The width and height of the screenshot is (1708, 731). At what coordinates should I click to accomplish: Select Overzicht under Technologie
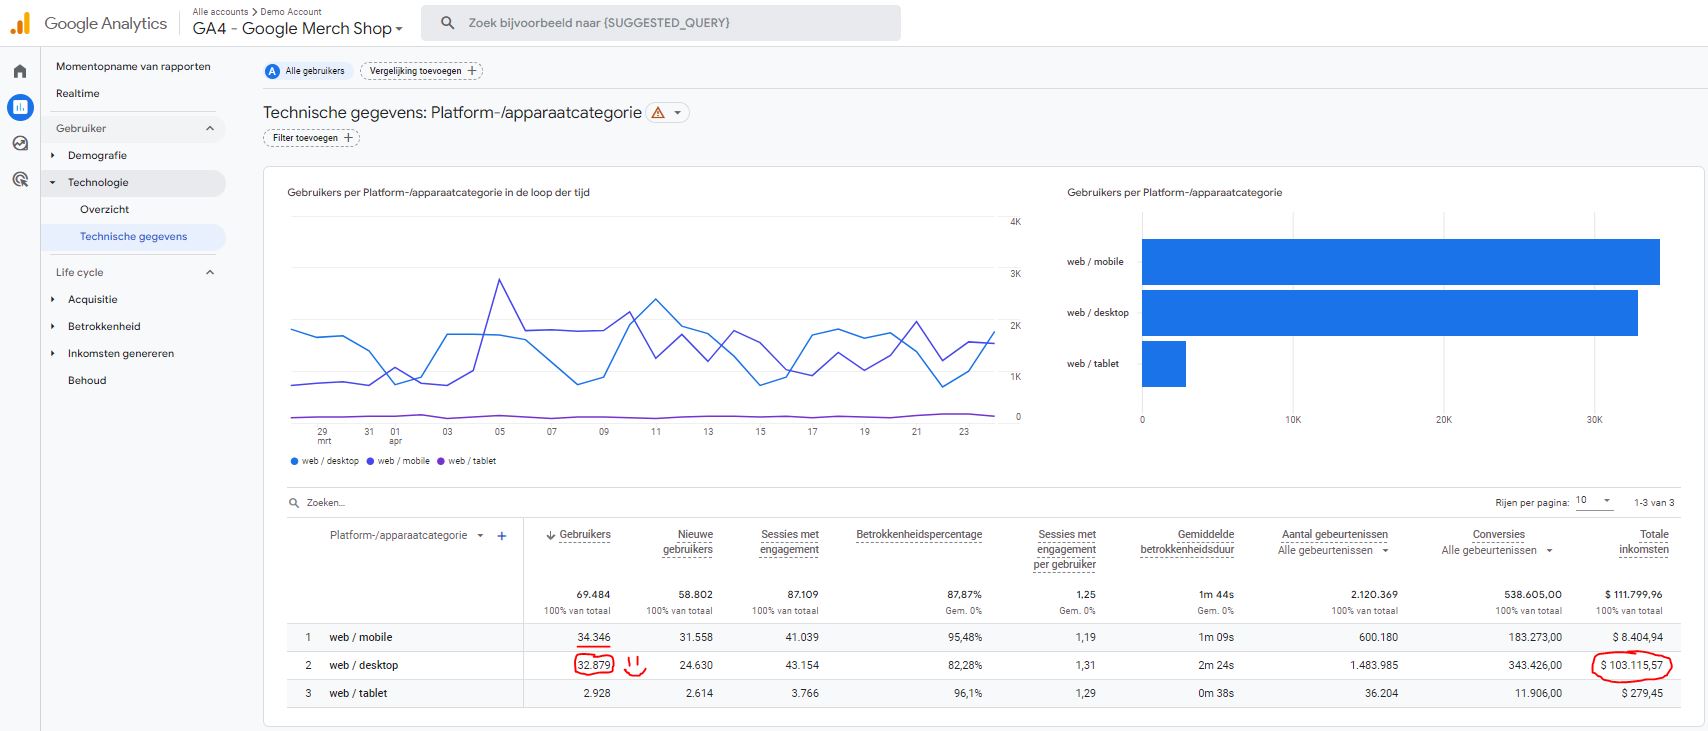coord(105,210)
